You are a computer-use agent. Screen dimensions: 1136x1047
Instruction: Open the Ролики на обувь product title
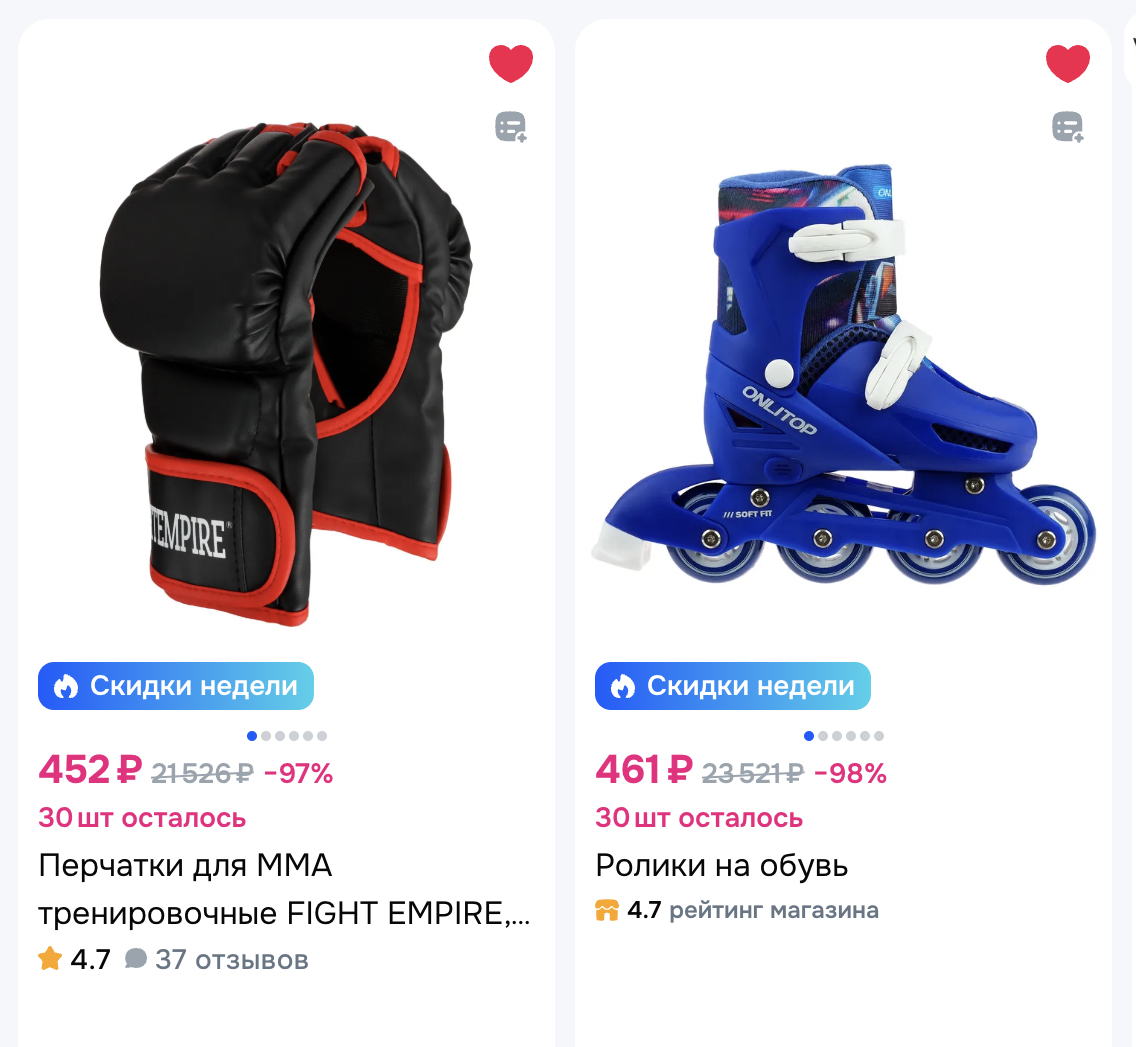(x=722, y=866)
